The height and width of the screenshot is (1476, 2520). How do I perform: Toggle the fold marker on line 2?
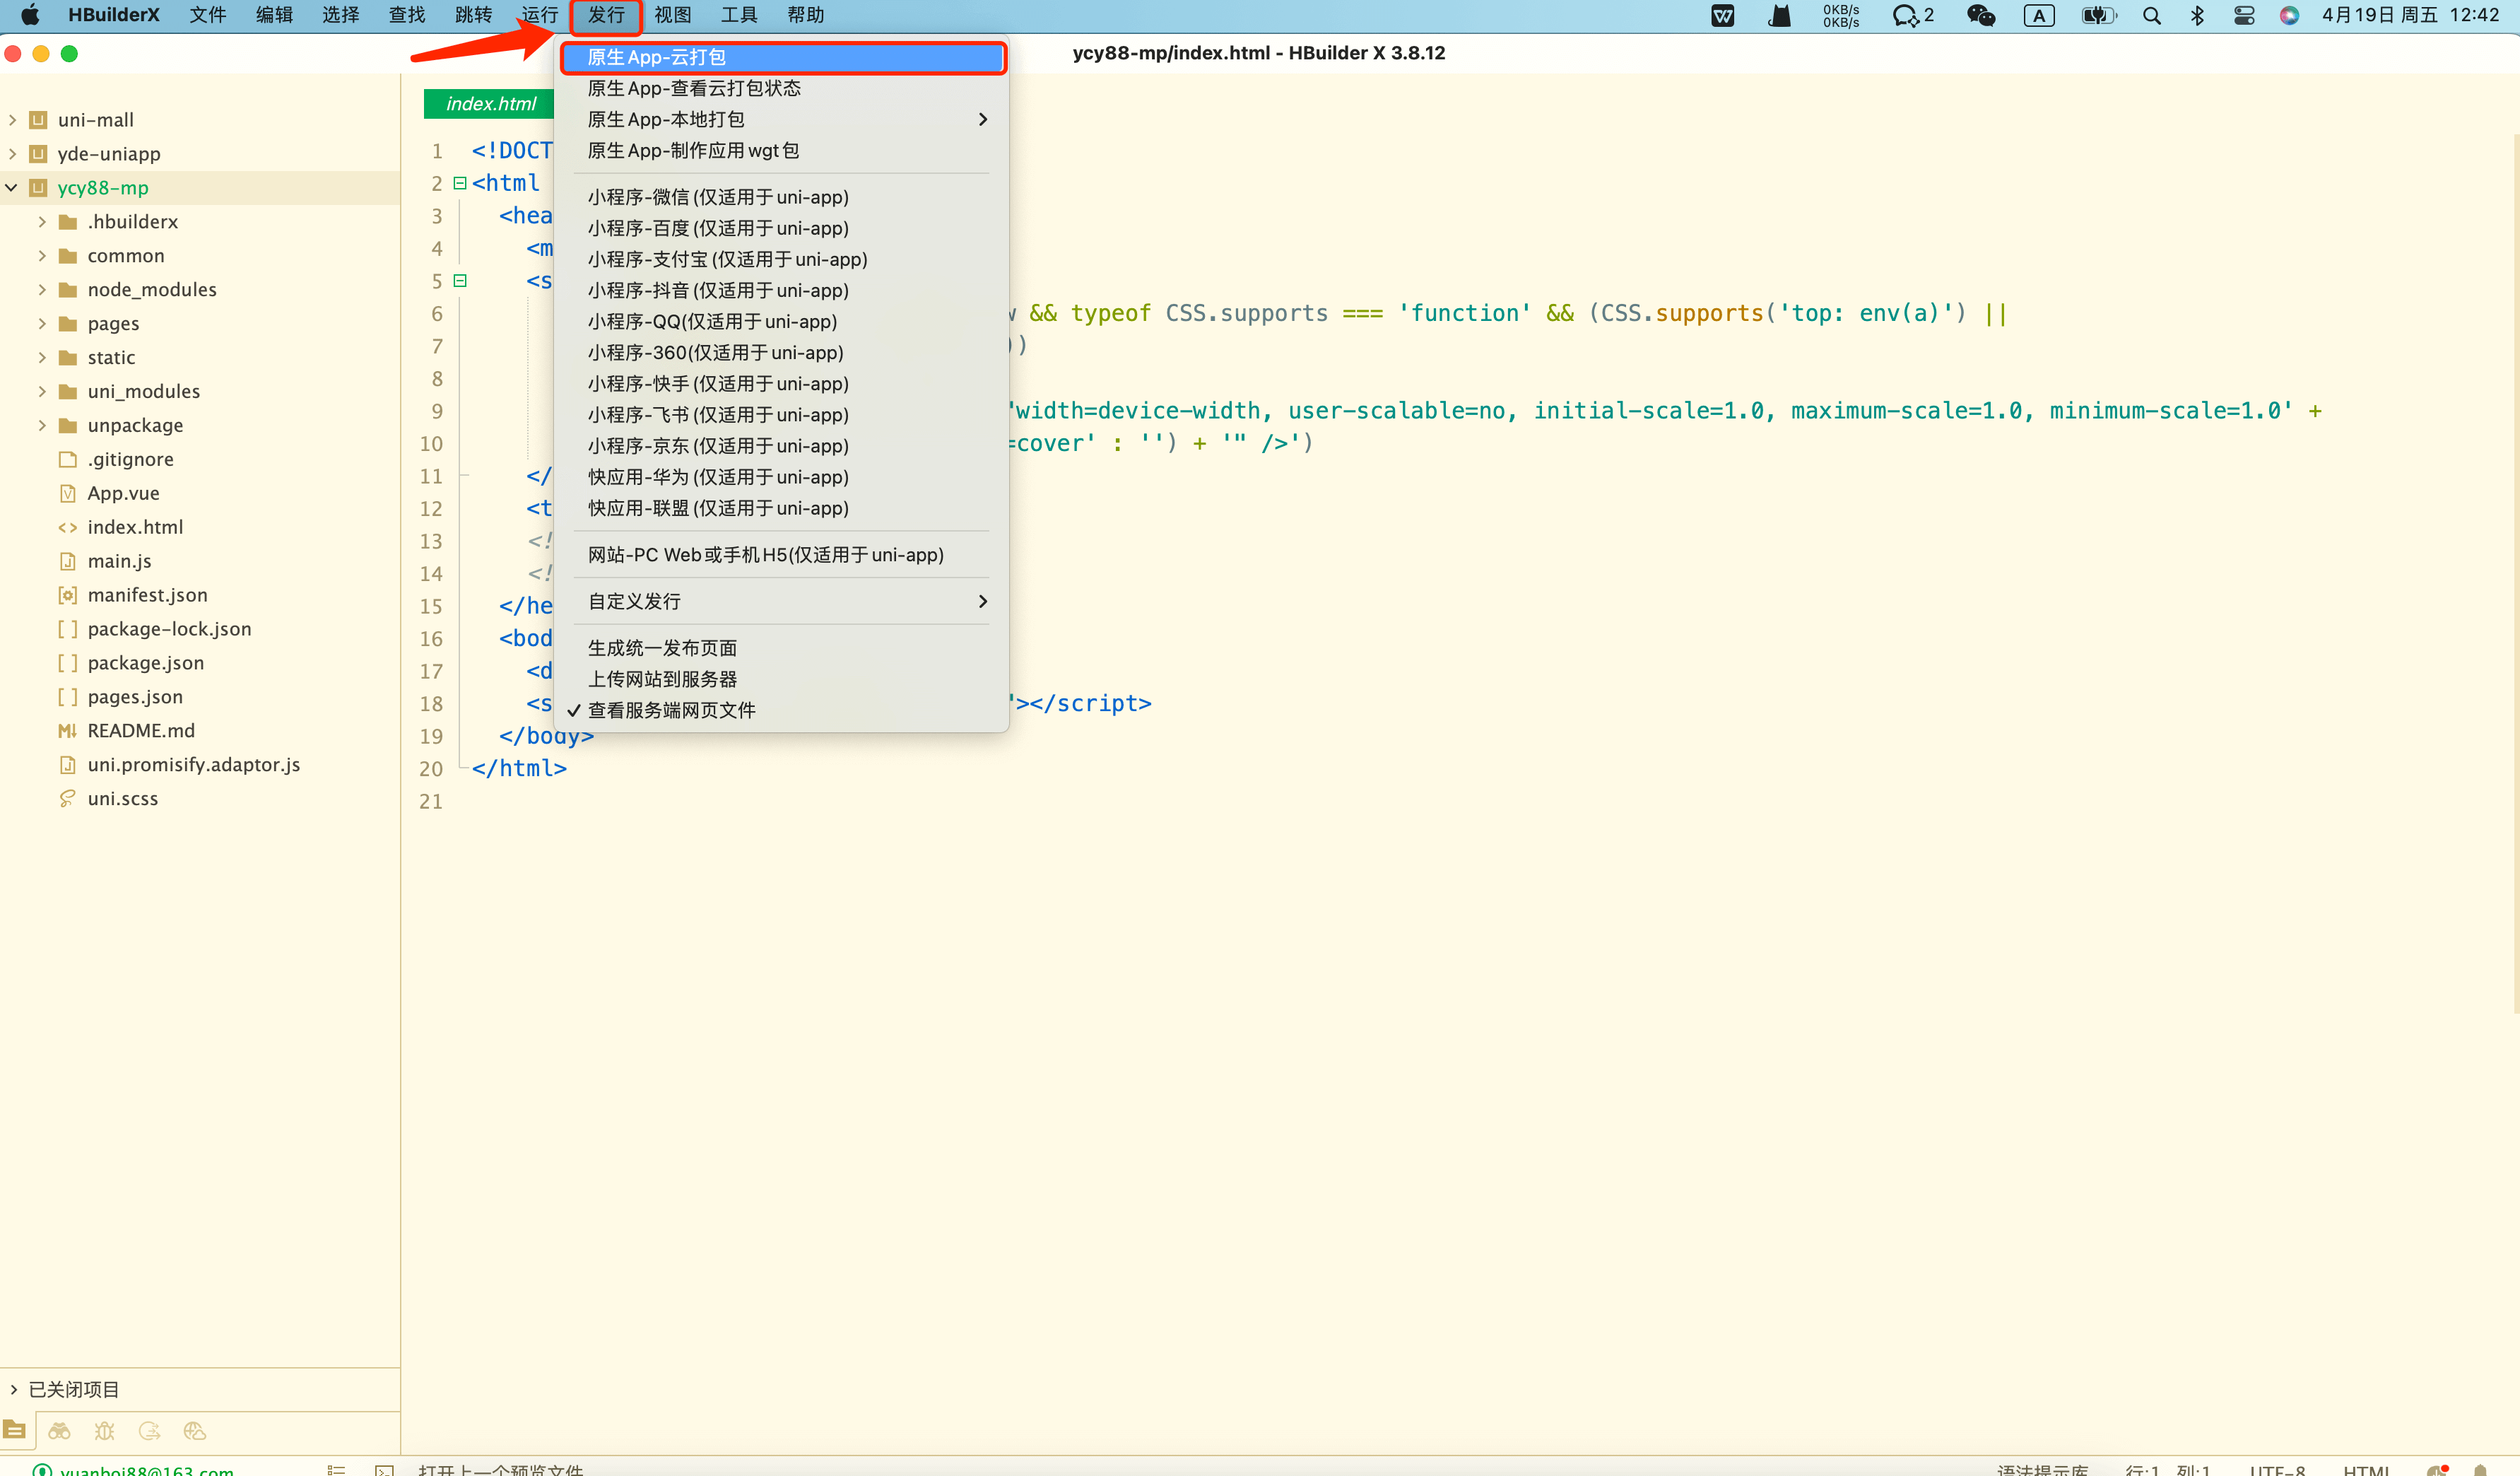tap(460, 183)
